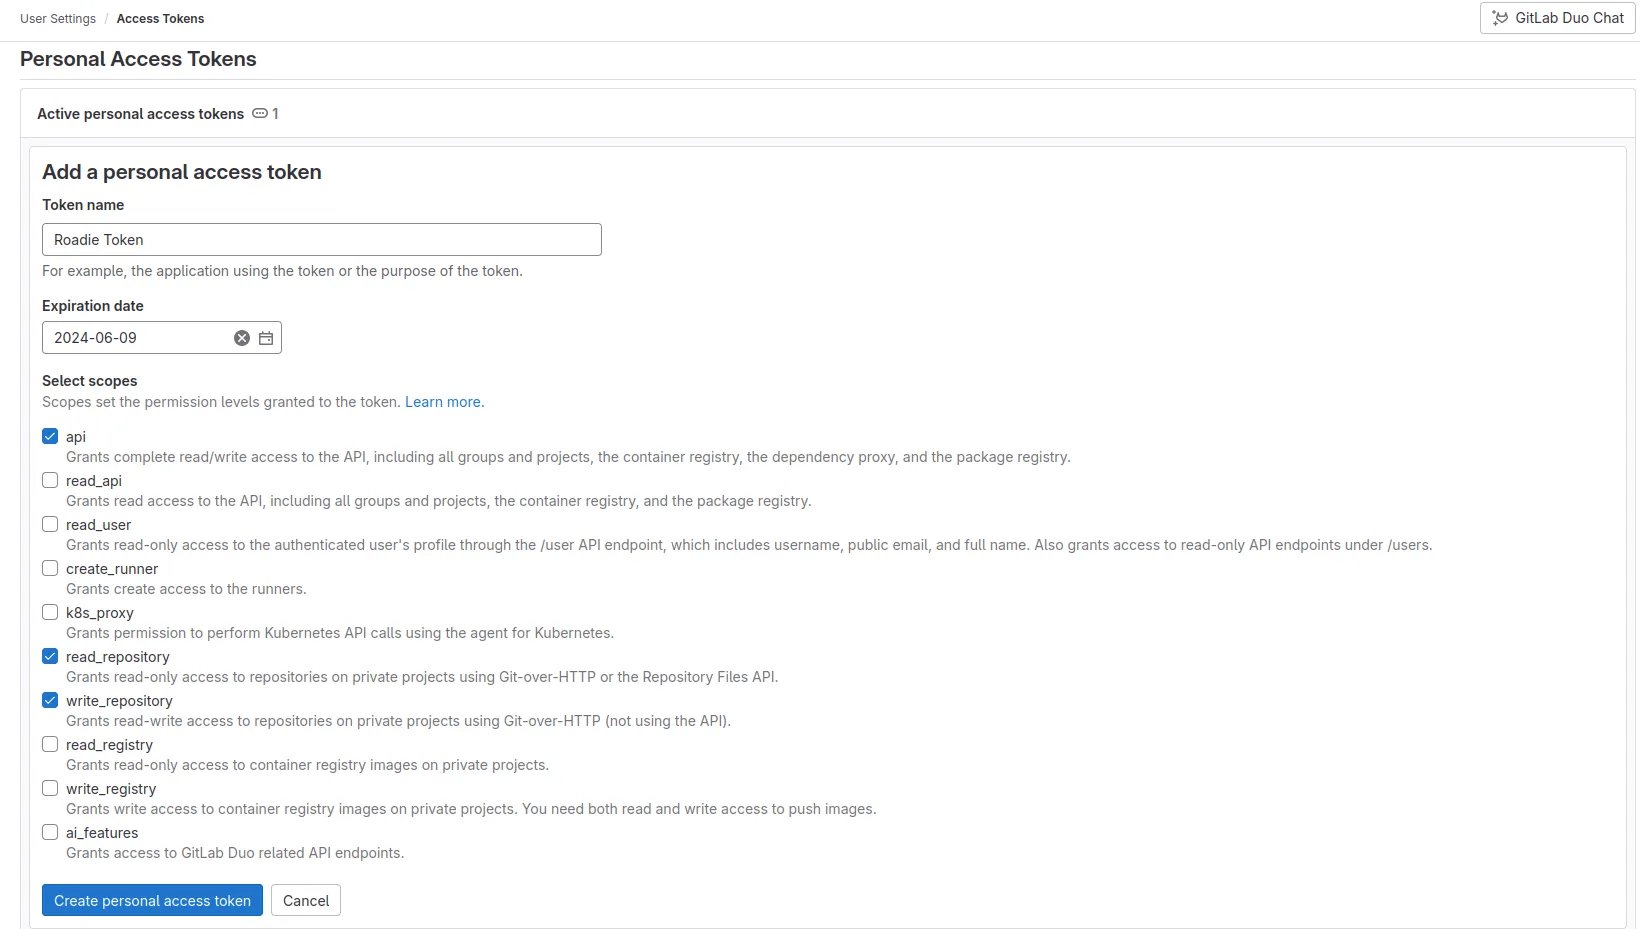1640x929 pixels.
Task: Enable the read_api scope
Action: tap(49, 480)
